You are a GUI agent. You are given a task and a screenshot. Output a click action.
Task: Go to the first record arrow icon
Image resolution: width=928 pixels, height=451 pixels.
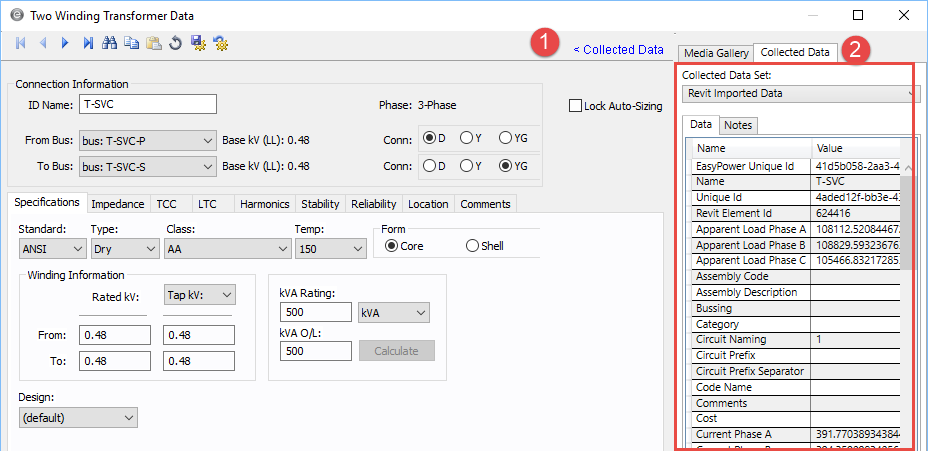[x=21, y=43]
